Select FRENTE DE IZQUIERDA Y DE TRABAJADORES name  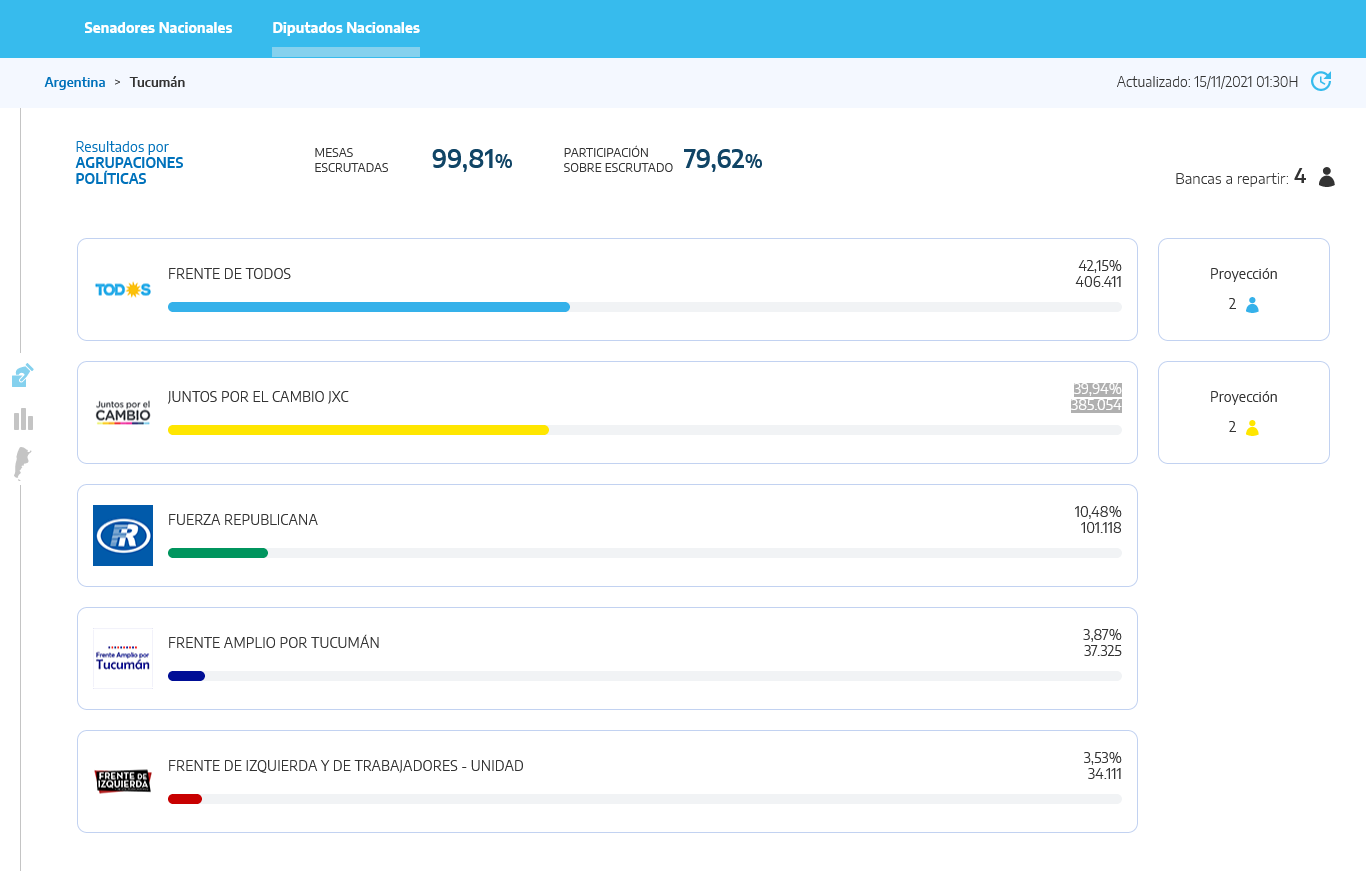click(x=346, y=766)
